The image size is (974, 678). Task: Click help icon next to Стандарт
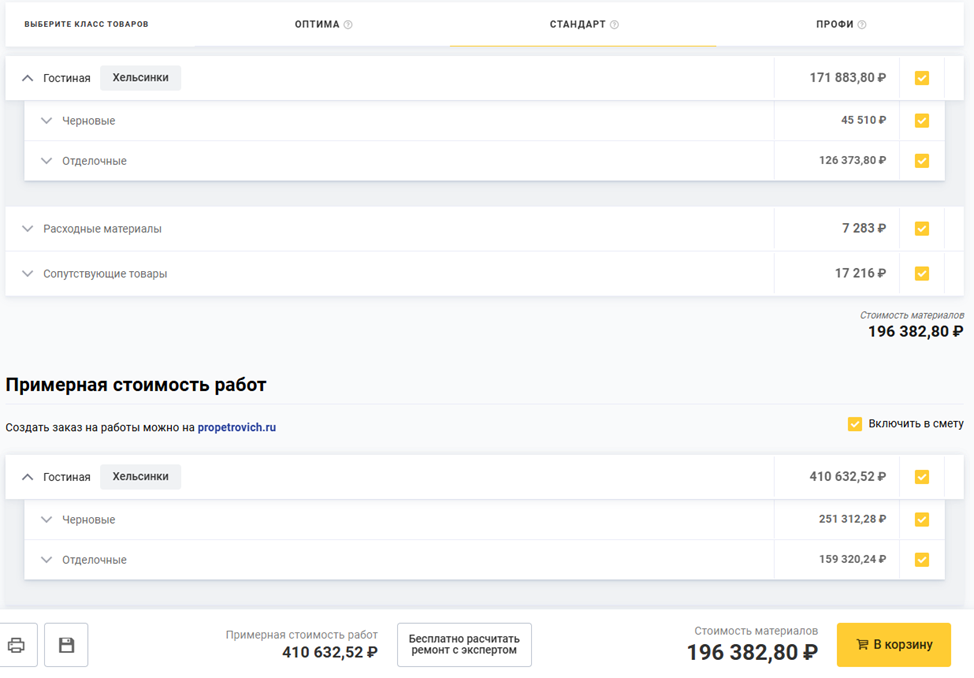pyautogui.click(x=614, y=25)
